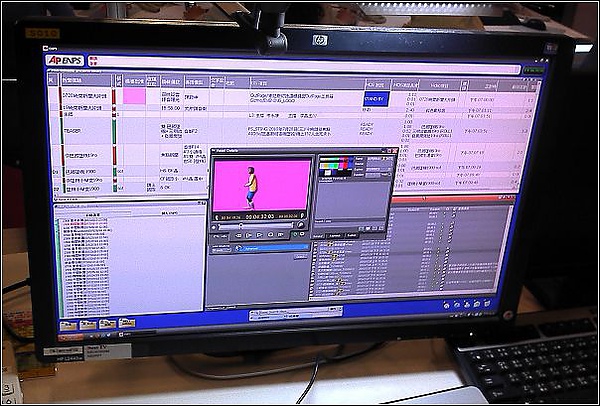Click the fourth icon in the bottom taskbar
600x406 pixels.
point(126,323)
